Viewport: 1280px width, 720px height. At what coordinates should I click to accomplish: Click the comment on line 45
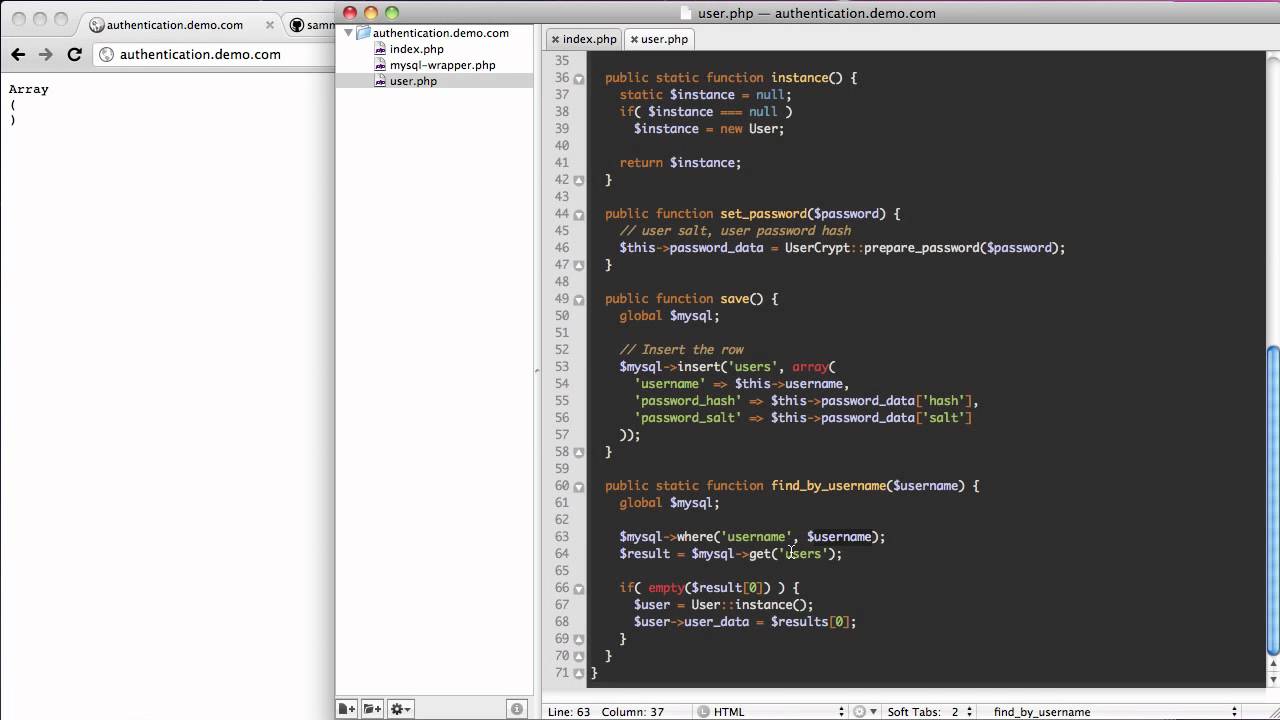pyautogui.click(x=735, y=231)
